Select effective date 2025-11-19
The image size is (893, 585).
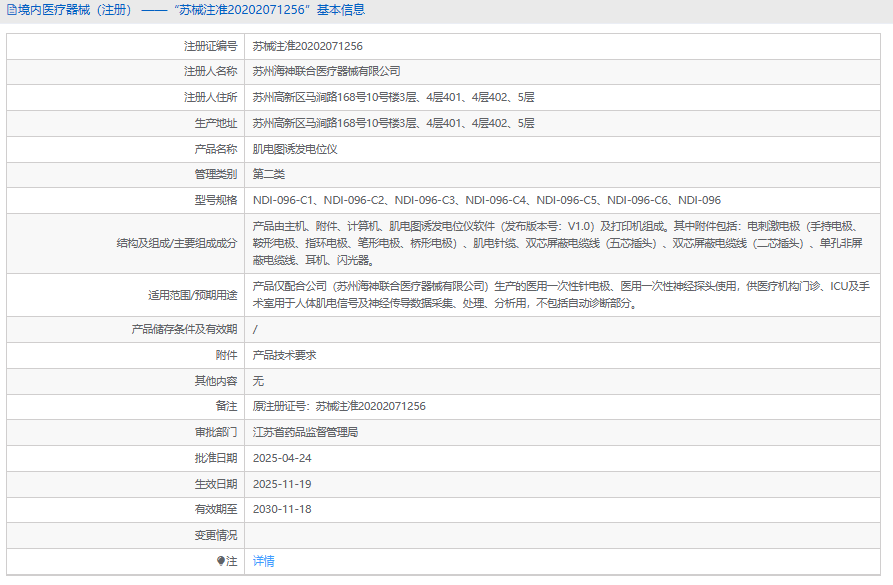(x=282, y=484)
